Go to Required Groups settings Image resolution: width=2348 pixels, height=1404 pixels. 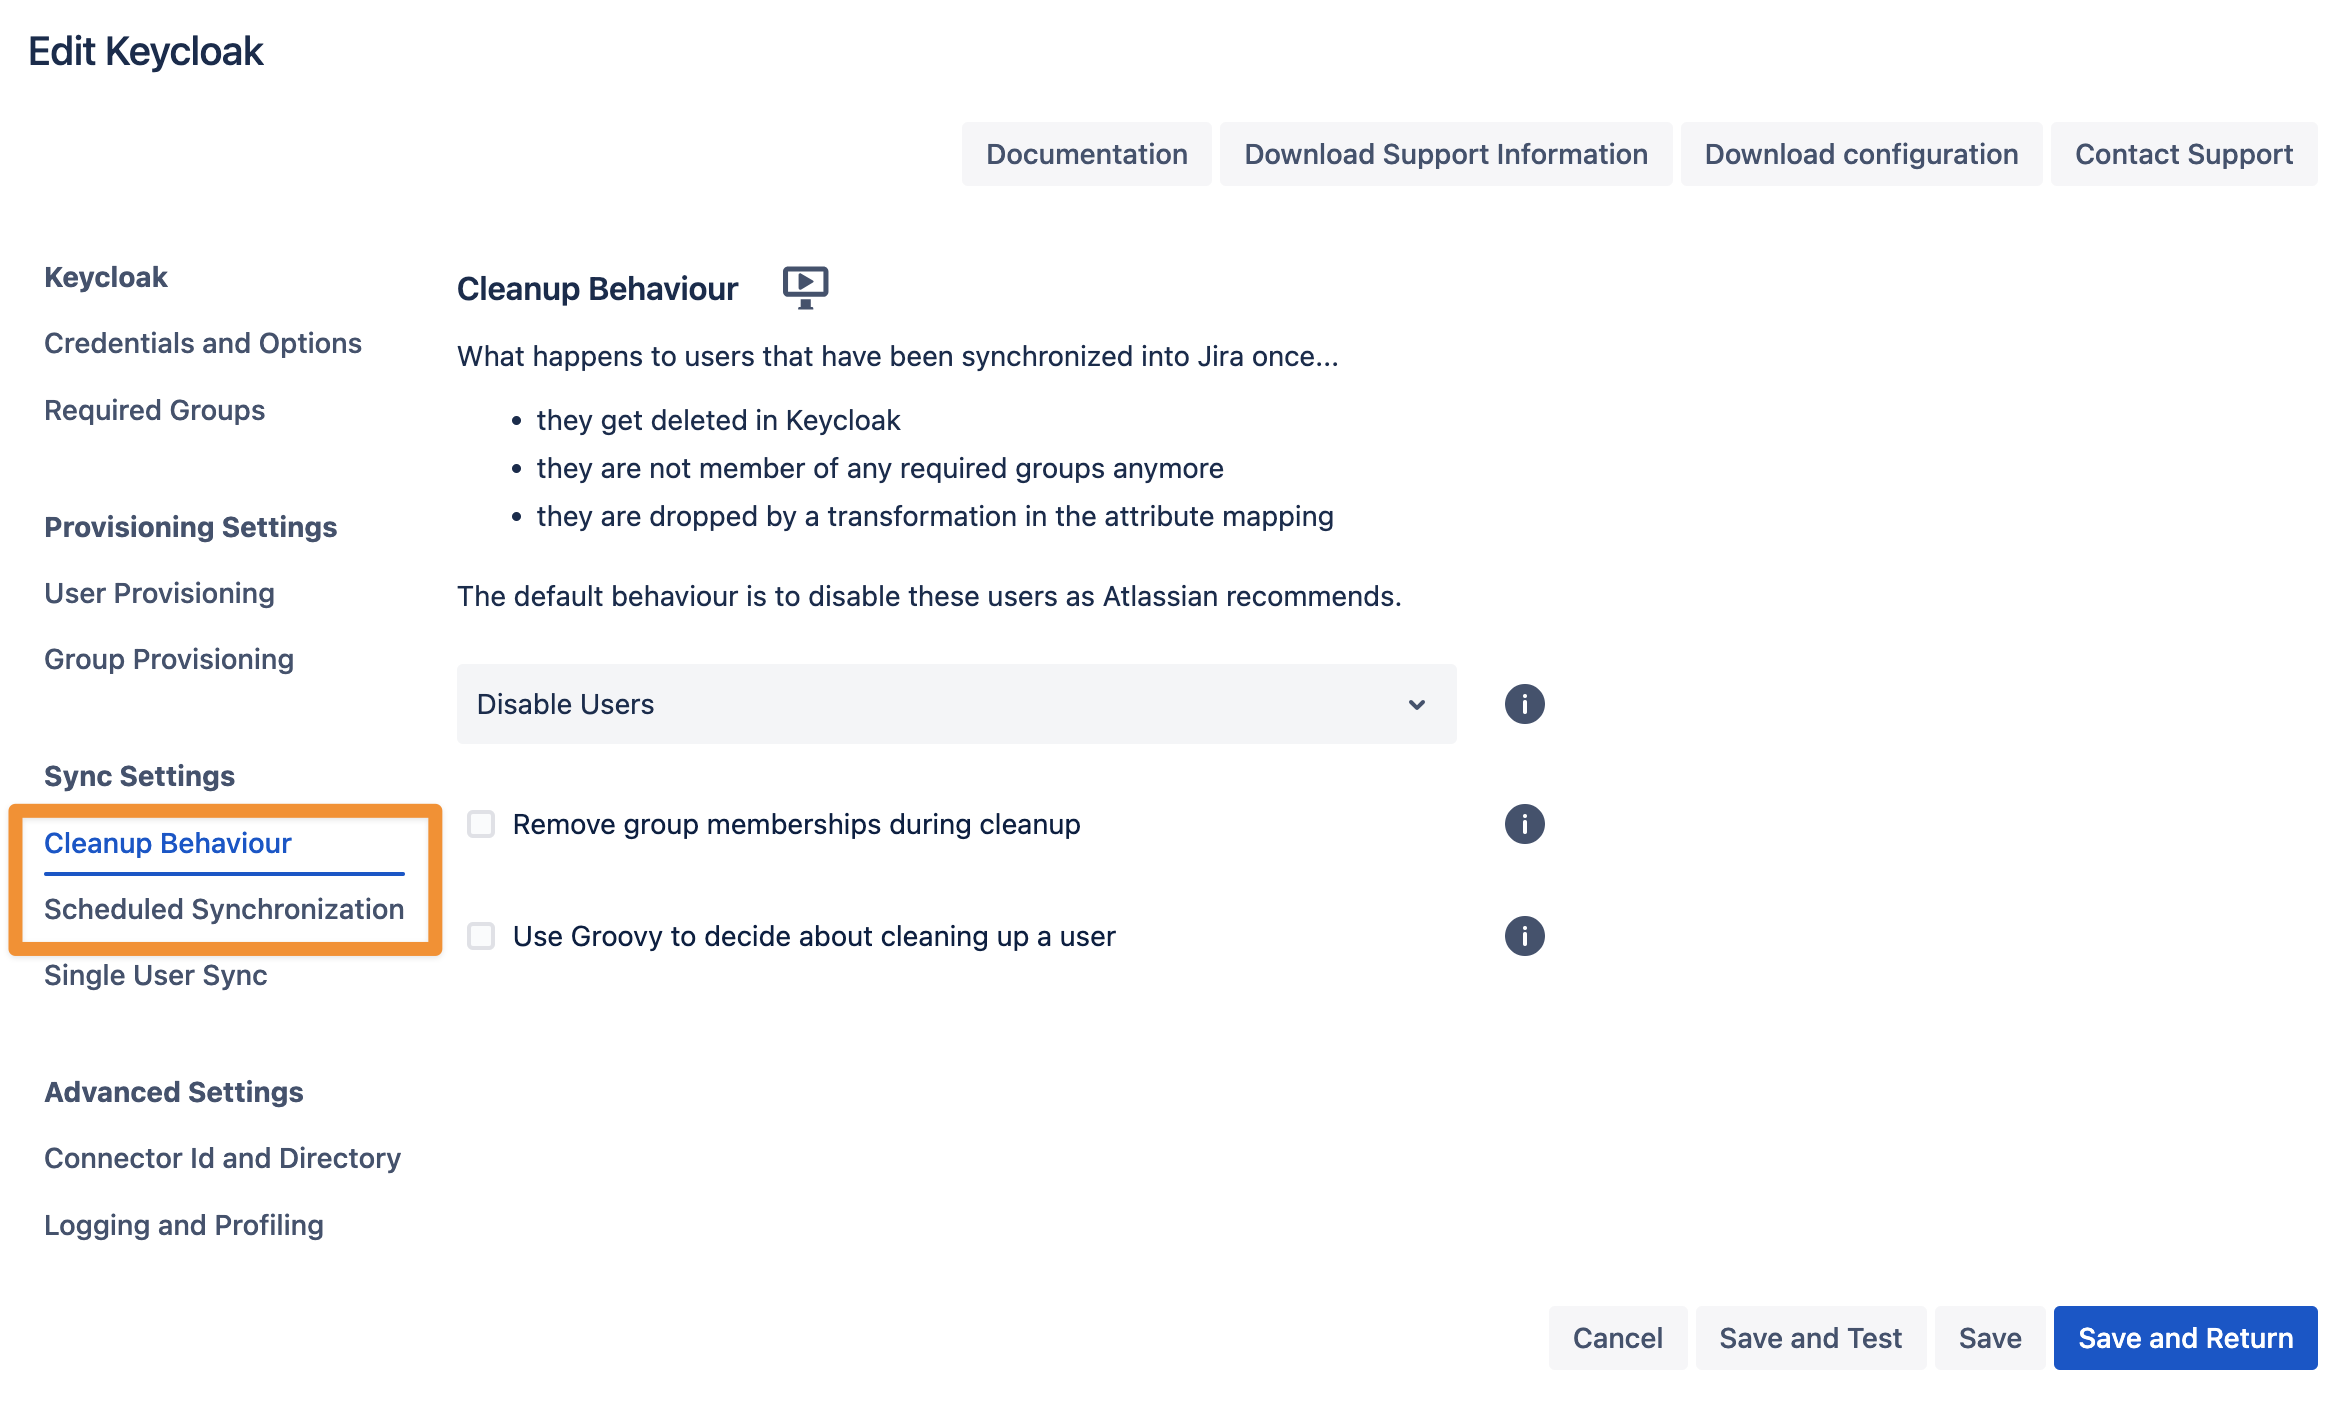click(x=154, y=410)
